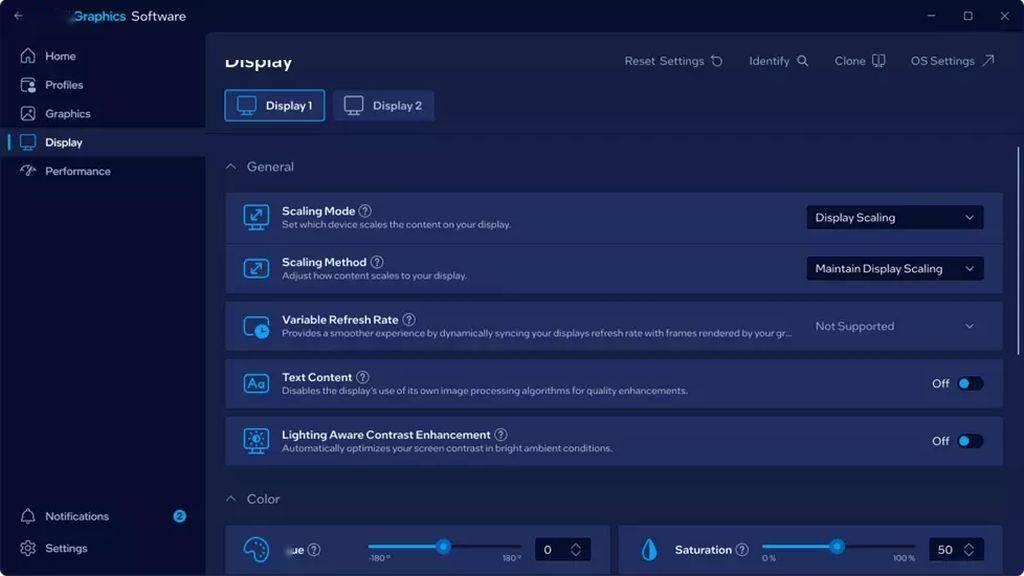The height and width of the screenshot is (576, 1024).
Task: Toggle Lighting Aware Contrast Enhancement switch
Action: coord(970,441)
